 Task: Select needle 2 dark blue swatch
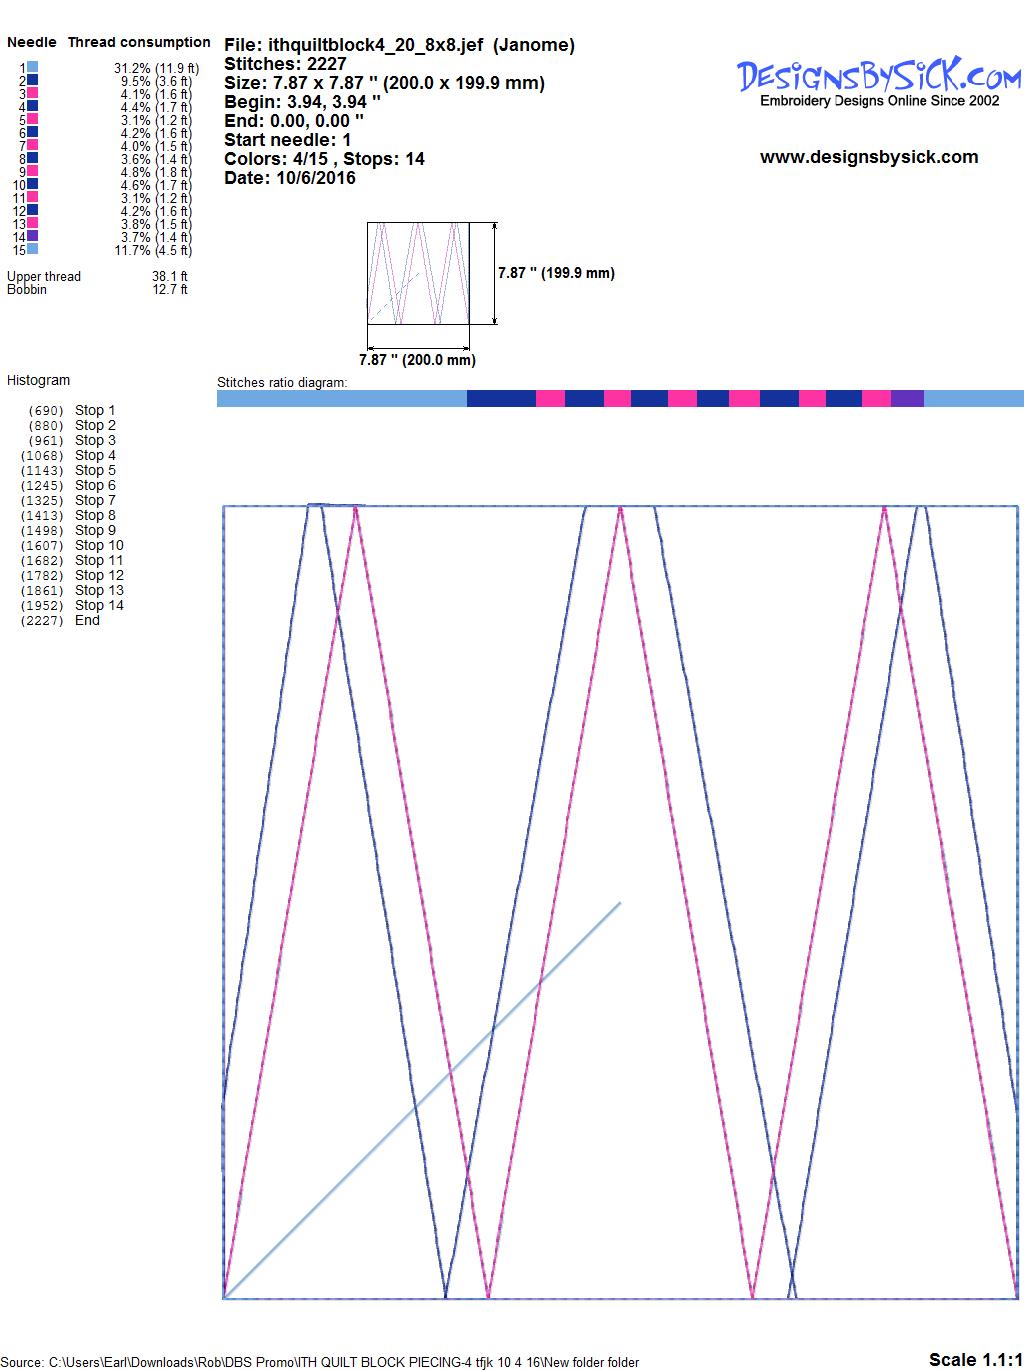33,80
